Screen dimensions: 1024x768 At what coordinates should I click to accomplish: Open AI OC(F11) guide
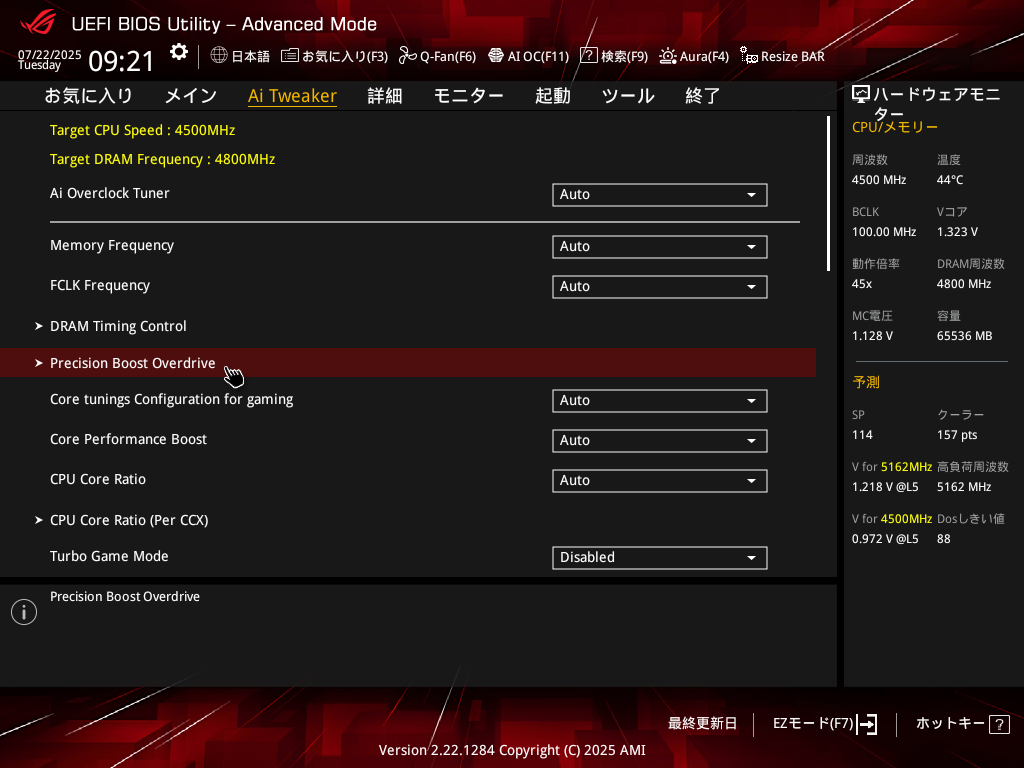(529, 56)
